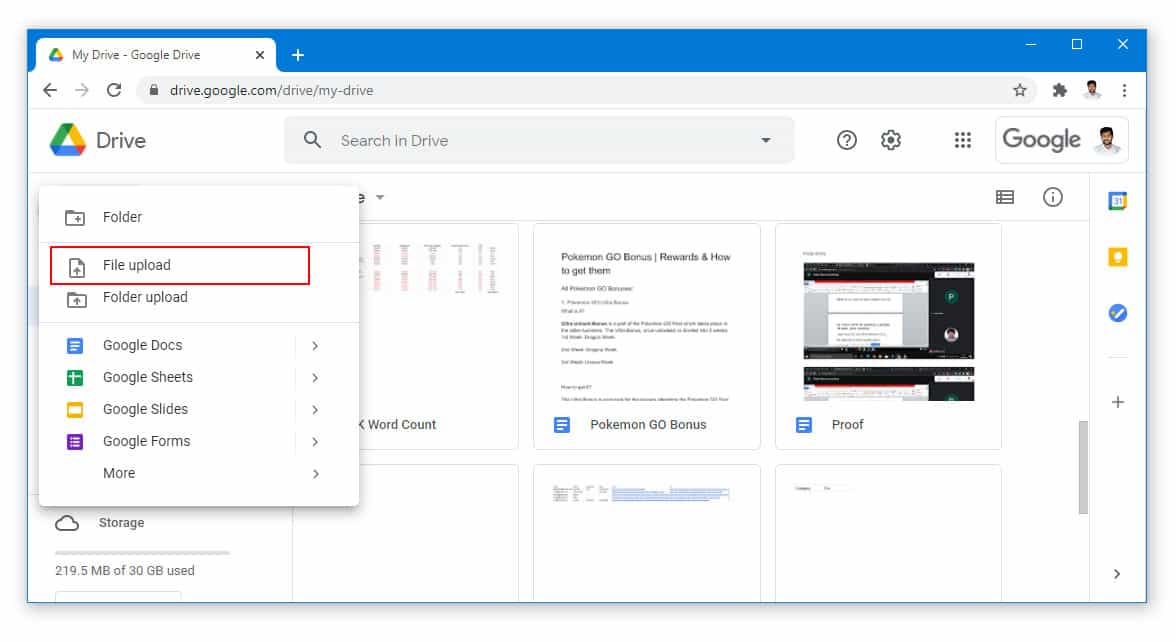The width and height of the screenshot is (1176, 642).
Task: Select Folder upload menu item
Action: [x=199, y=298]
